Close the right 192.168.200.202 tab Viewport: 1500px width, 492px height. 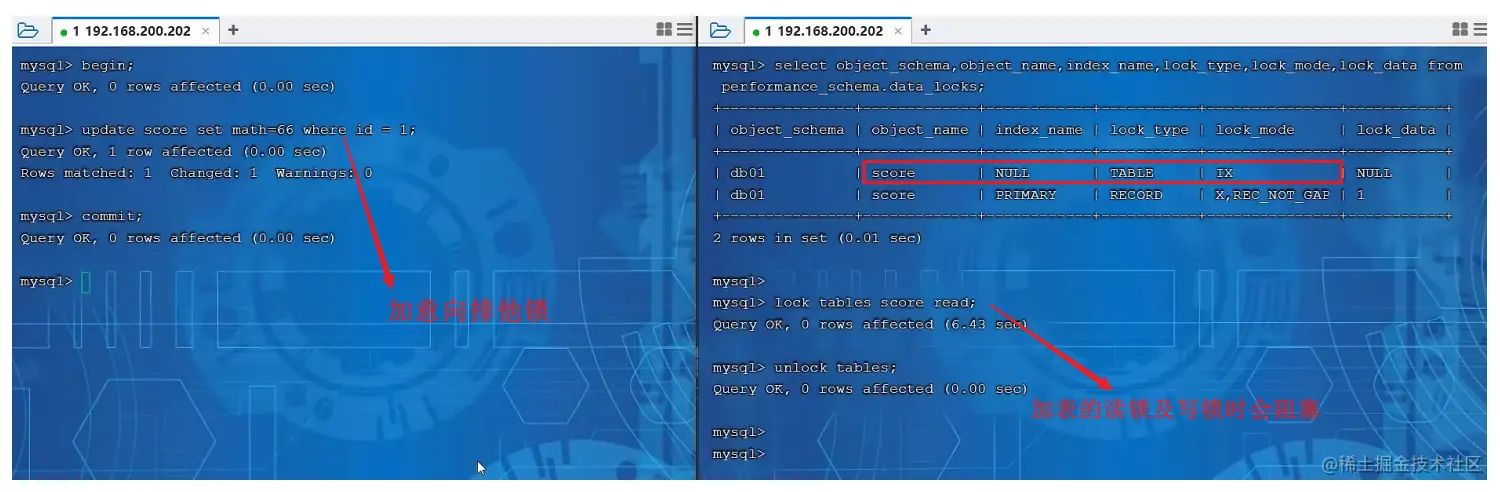pos(898,31)
